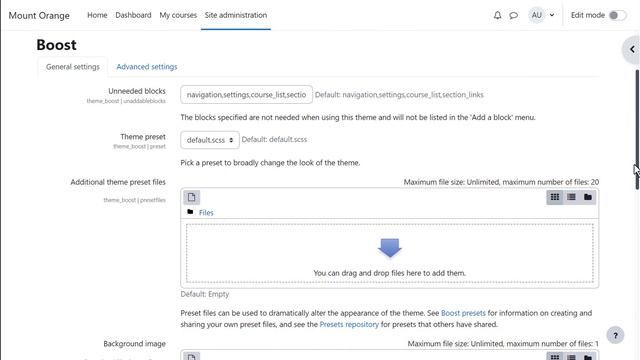Open the Presets repository link
The height and width of the screenshot is (360, 640).
pos(349,324)
